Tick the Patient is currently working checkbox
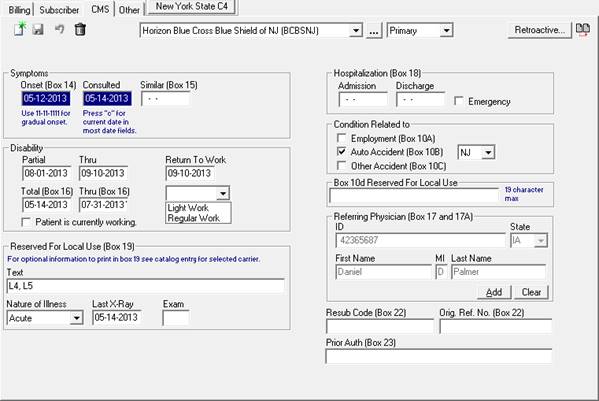599x401 pixels. pyautogui.click(x=26, y=222)
